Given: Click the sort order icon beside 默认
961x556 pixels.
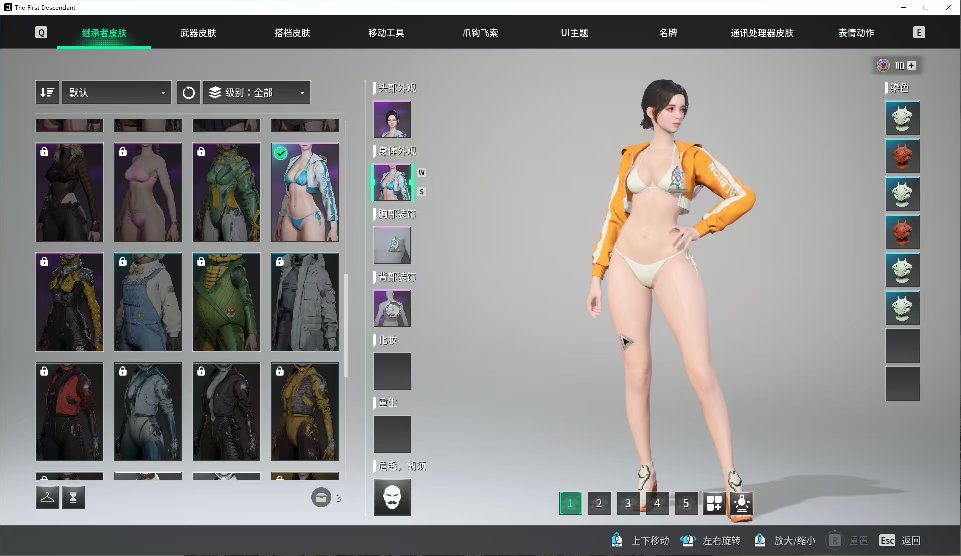Looking at the screenshot, I should tap(47, 93).
